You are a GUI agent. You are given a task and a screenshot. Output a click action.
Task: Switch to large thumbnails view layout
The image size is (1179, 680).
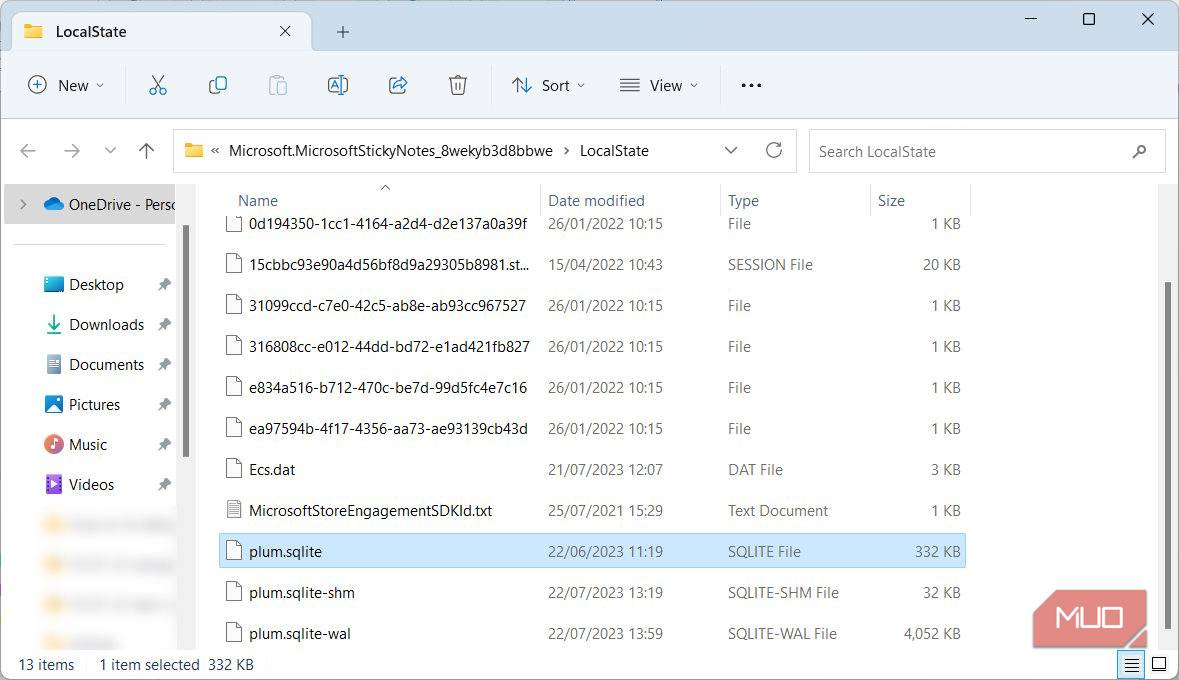[1159, 664]
